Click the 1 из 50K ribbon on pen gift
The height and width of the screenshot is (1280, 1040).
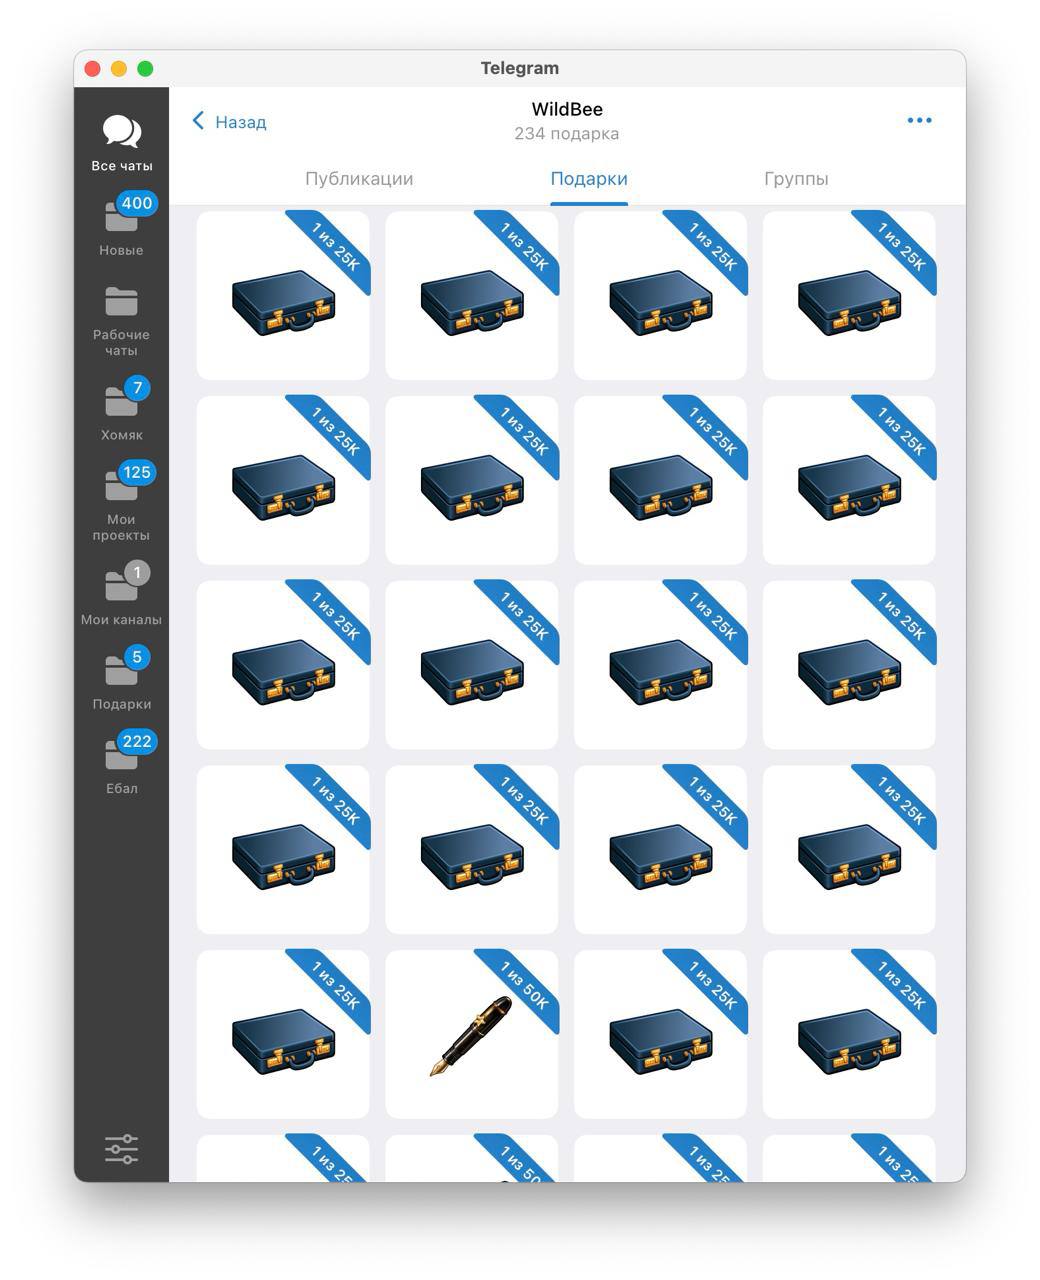point(522,986)
